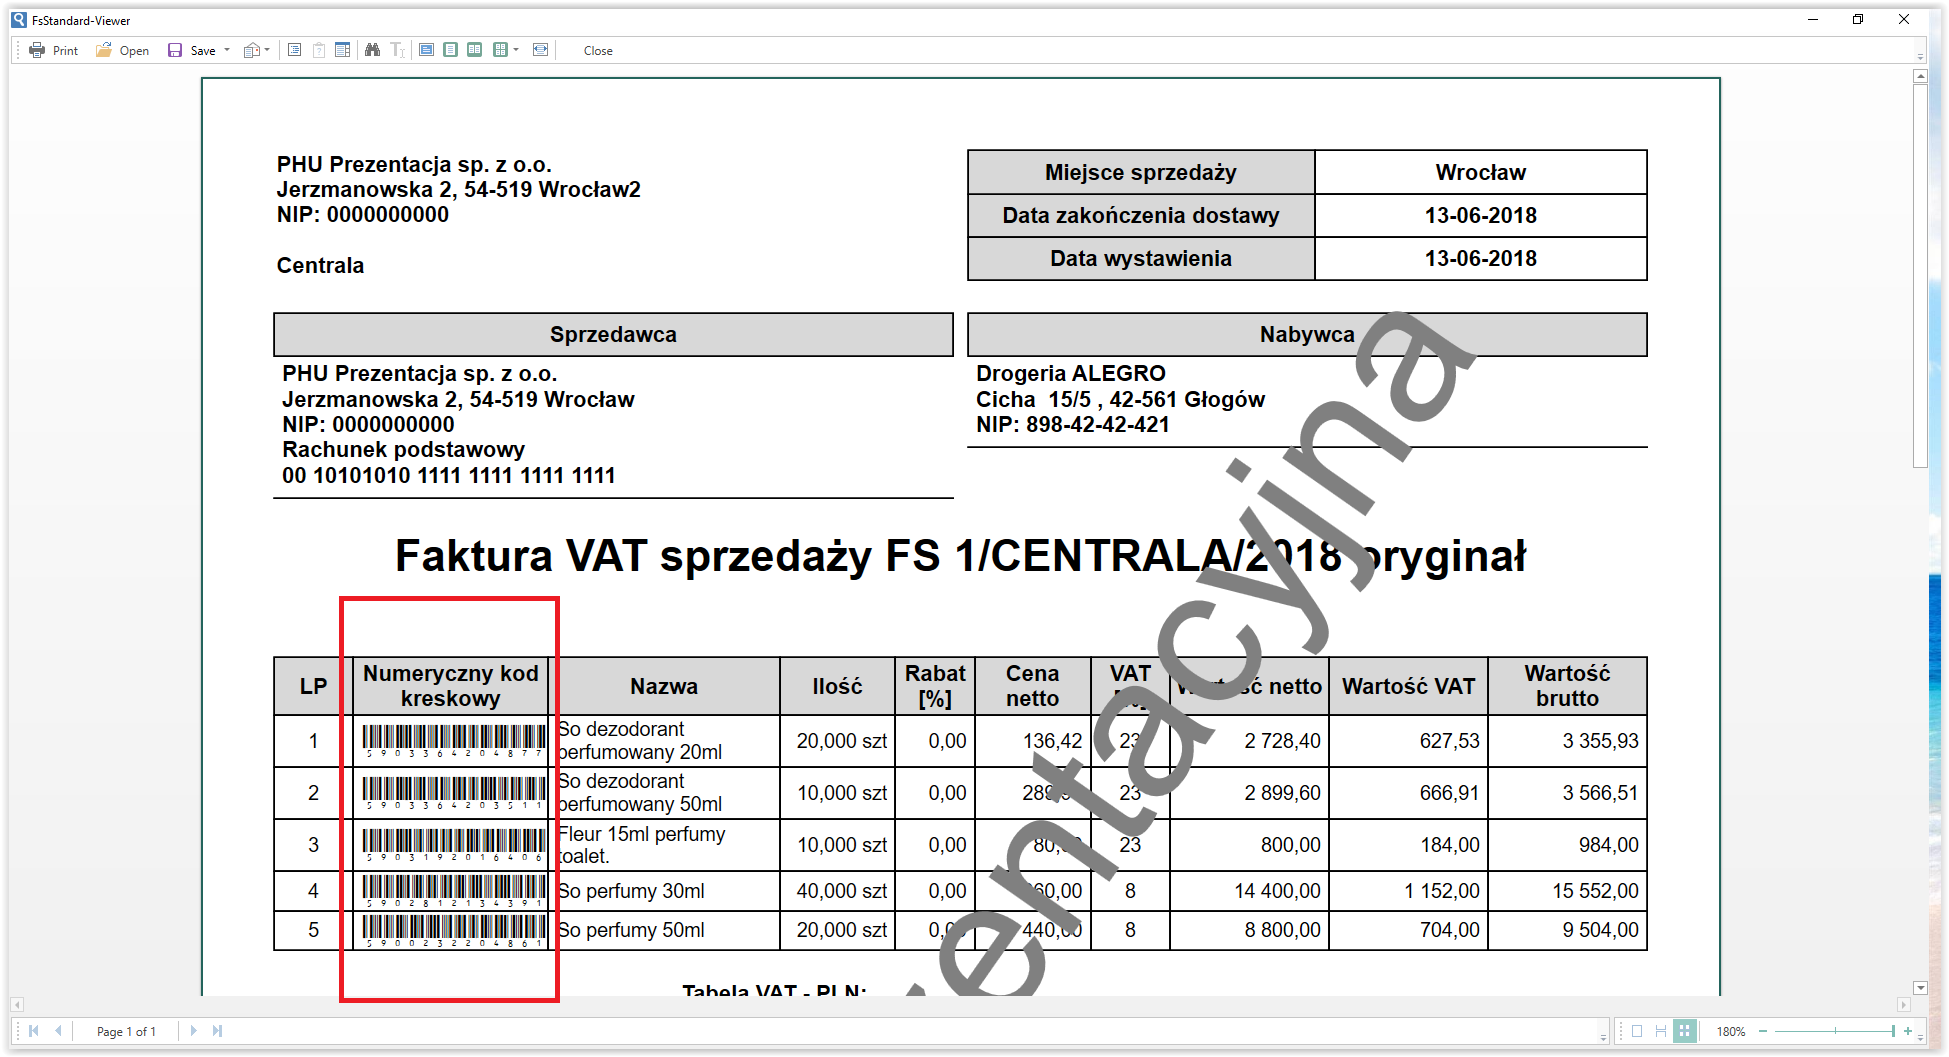Click the 'Wrocław' sales place value

tap(1480, 173)
